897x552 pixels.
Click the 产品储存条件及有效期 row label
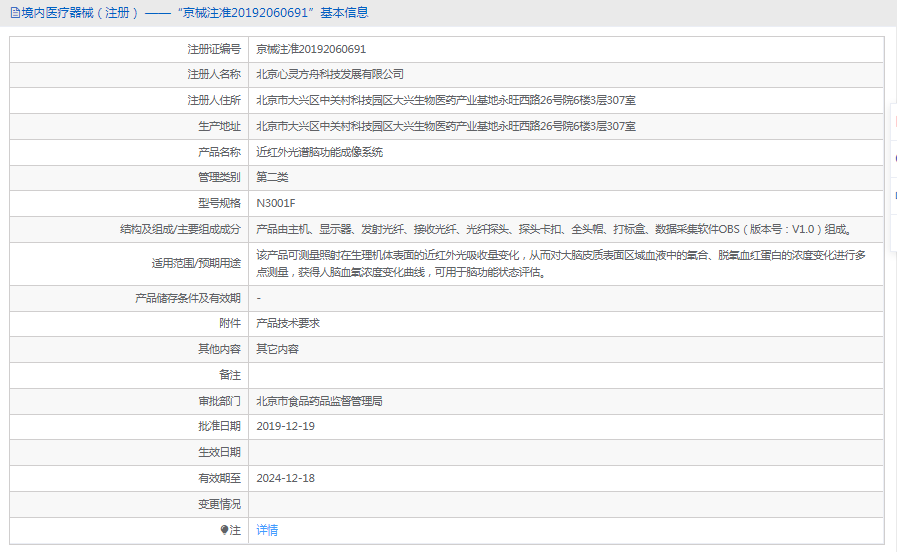click(188, 298)
